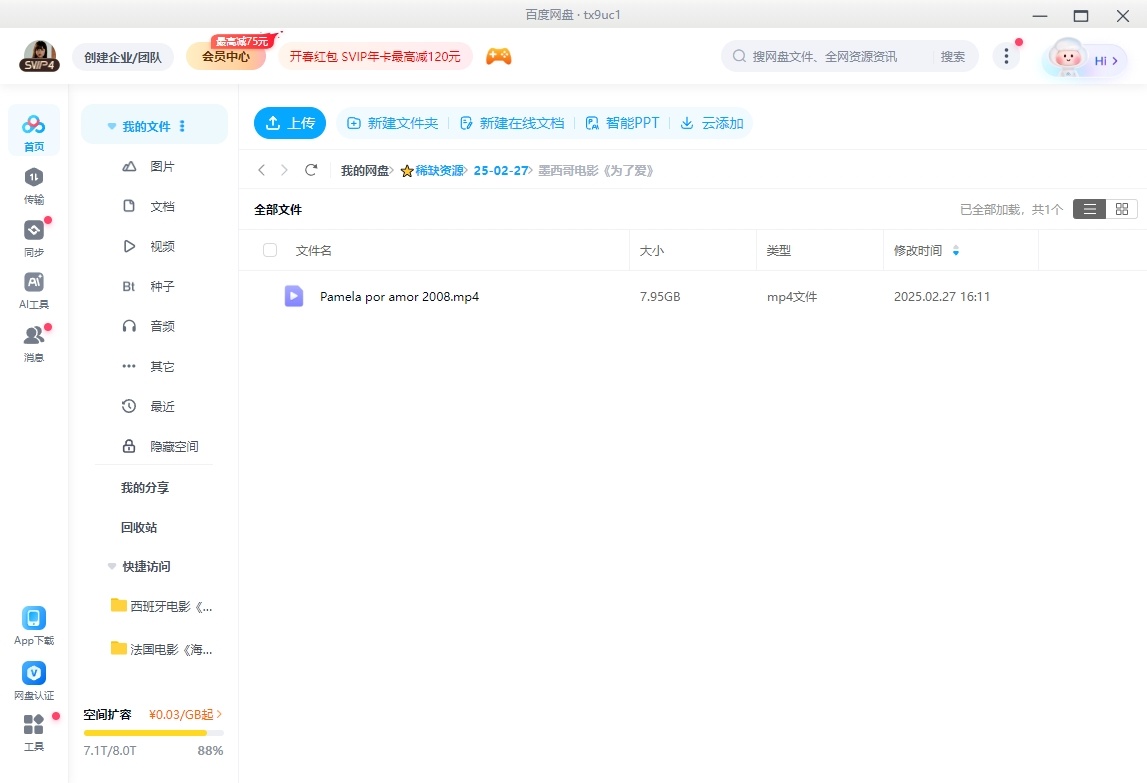Screen dimensions: 1147x783
Task: Click the refresh icon beside breadcrumb
Action: click(311, 170)
